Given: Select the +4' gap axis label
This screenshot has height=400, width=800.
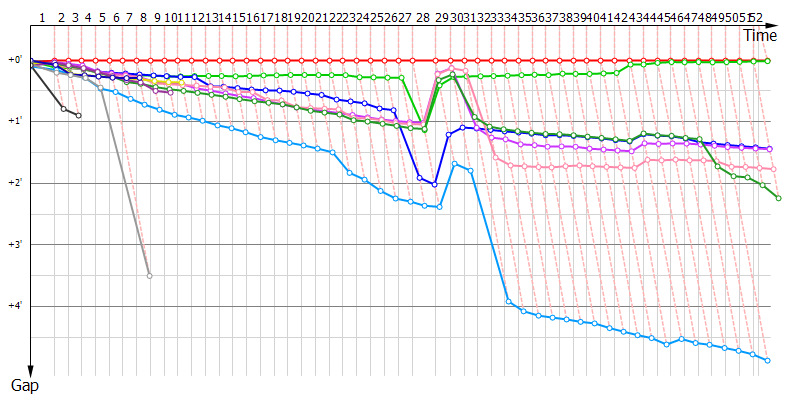Looking at the screenshot, I should (14, 306).
